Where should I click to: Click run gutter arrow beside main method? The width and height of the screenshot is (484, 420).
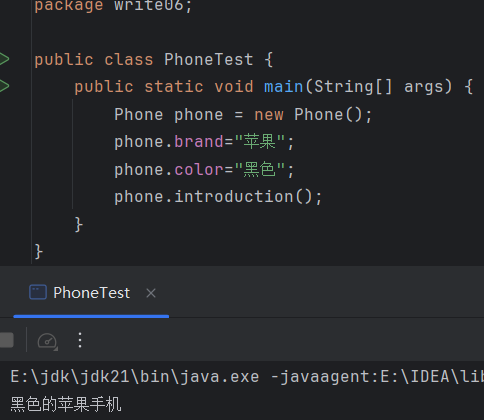pos(4,86)
